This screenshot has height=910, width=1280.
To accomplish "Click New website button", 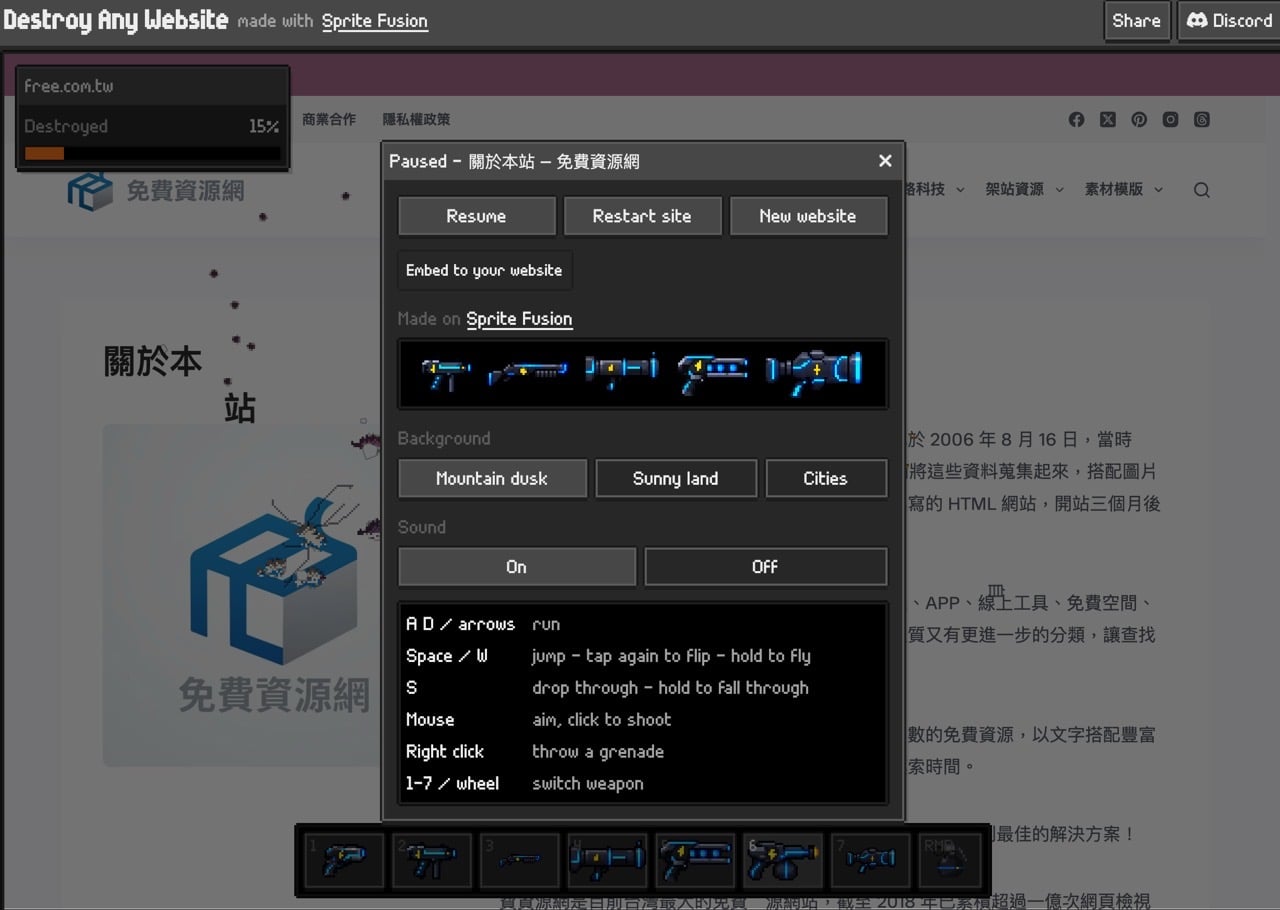I will [808, 216].
